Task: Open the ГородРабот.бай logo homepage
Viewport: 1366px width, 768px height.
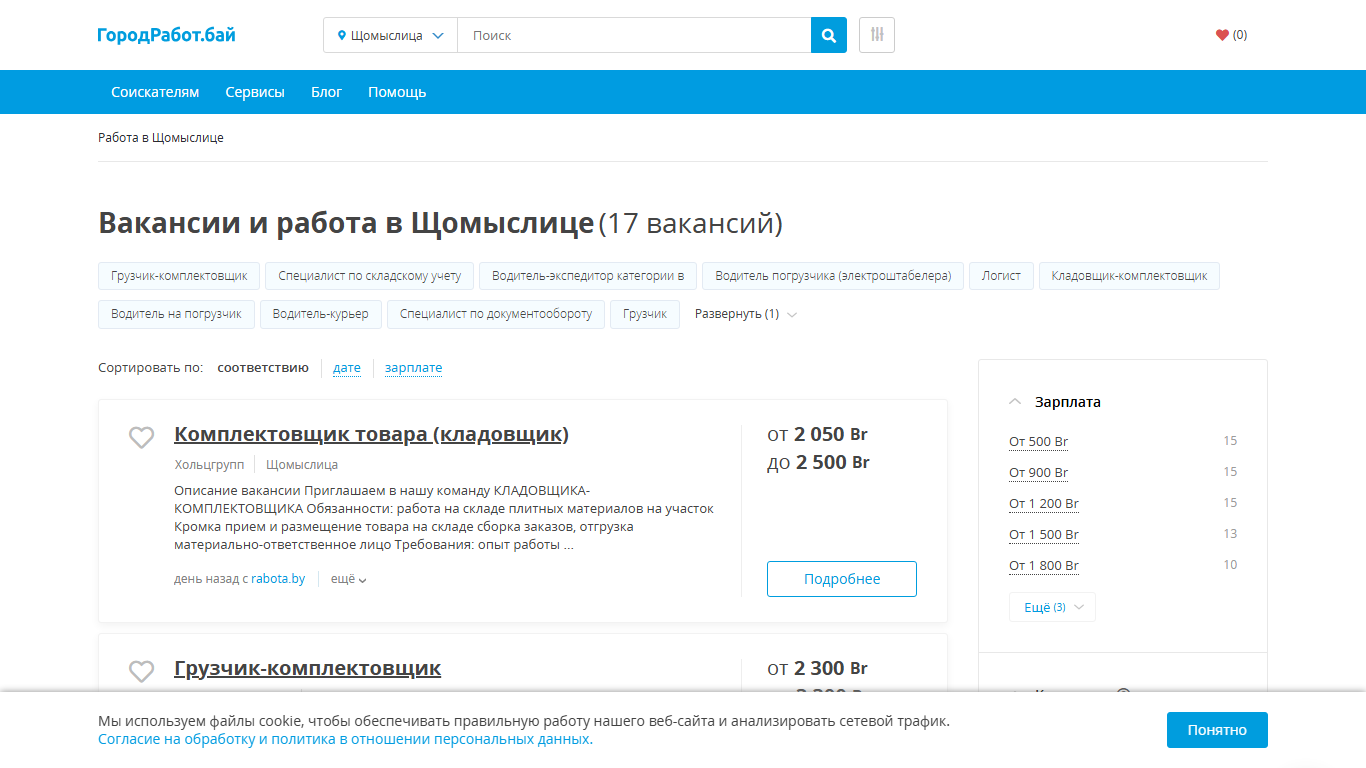Action: (x=167, y=35)
